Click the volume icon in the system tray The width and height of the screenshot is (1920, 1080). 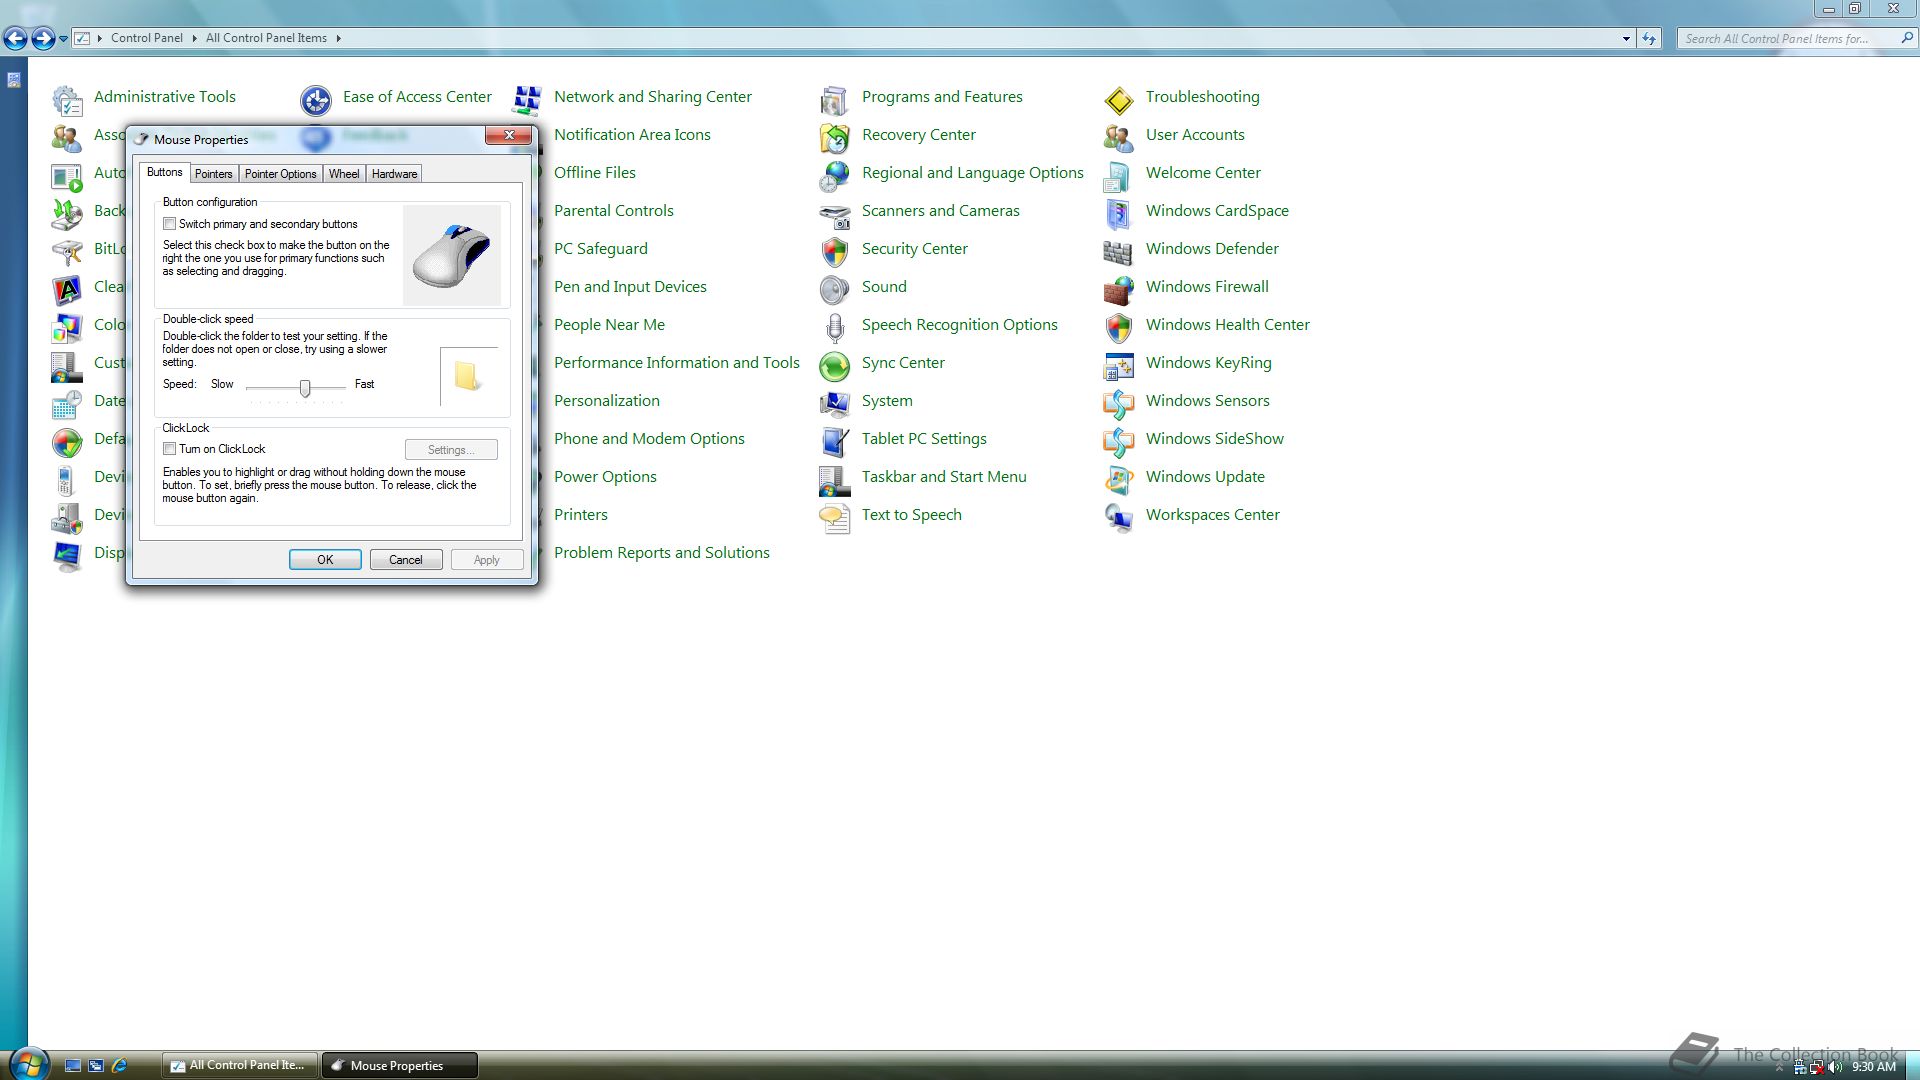1835,1067
